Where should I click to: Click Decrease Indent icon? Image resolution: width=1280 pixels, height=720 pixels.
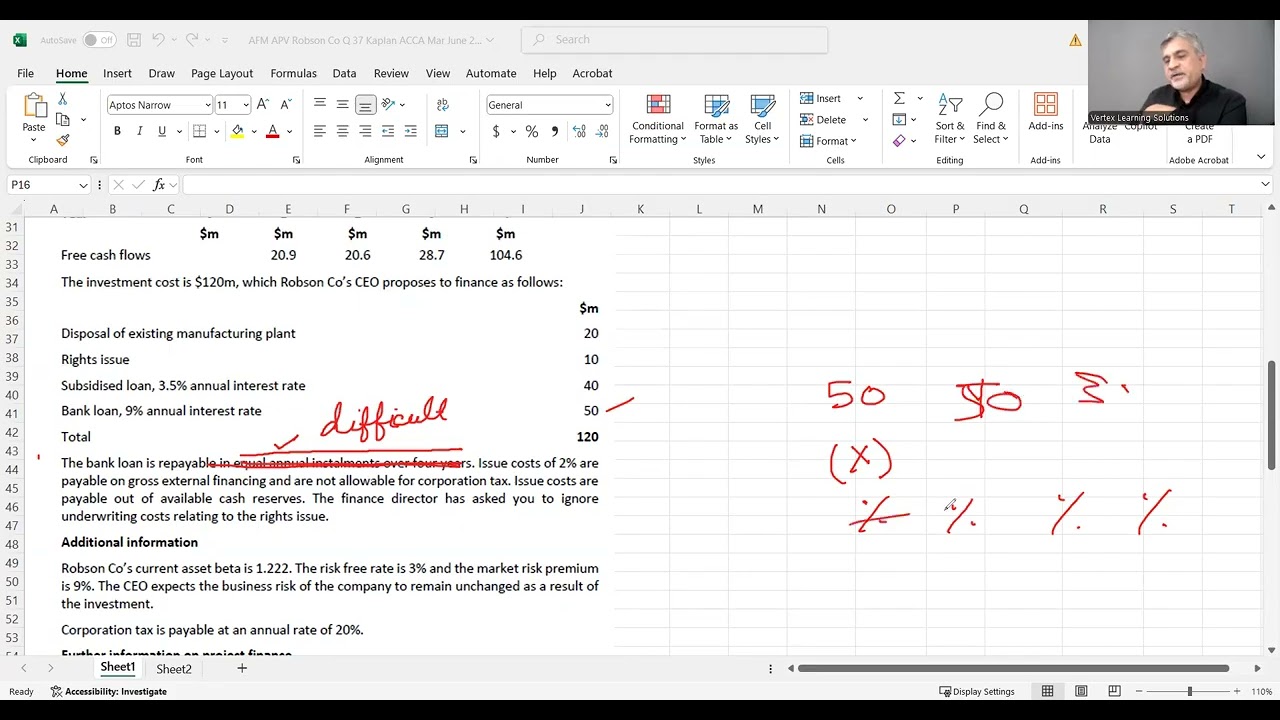point(388,131)
